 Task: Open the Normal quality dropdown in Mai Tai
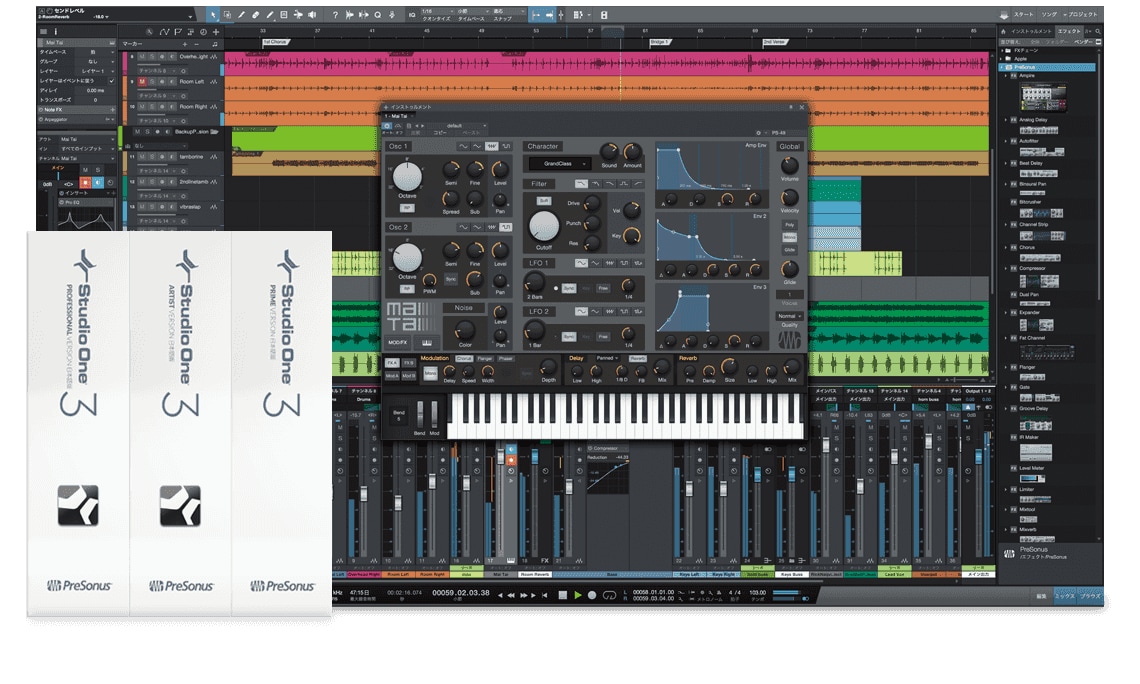pyautogui.click(x=789, y=316)
